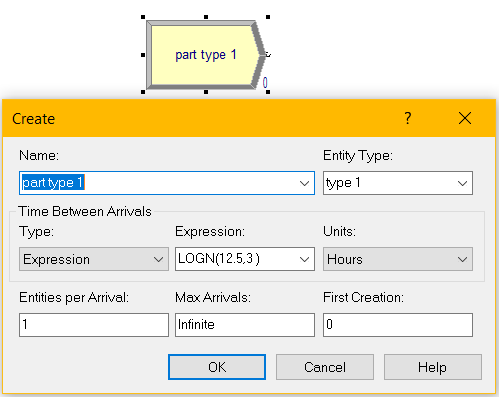
Task: Click the 'Name:' label
Action: [x=39, y=155]
